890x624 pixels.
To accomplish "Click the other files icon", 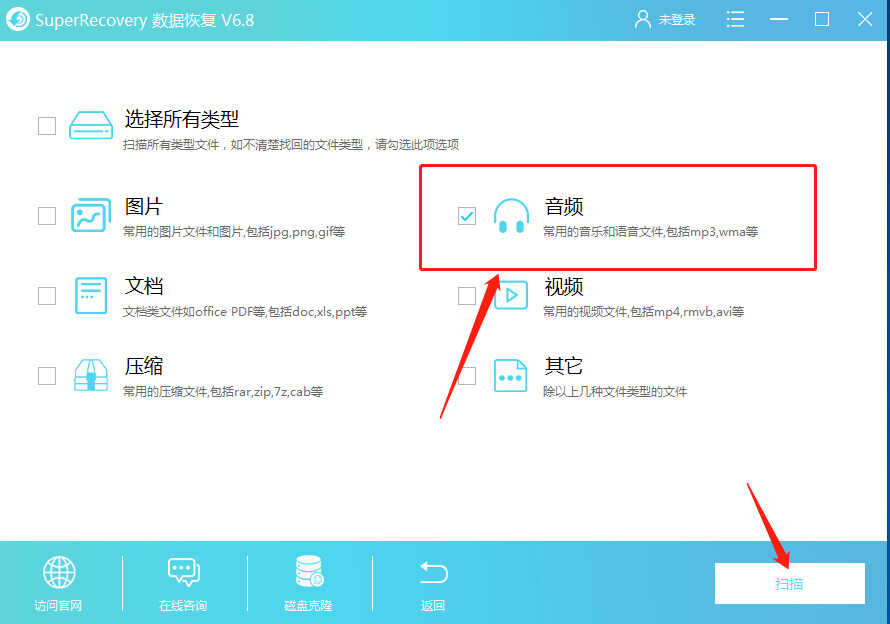I will [511, 375].
